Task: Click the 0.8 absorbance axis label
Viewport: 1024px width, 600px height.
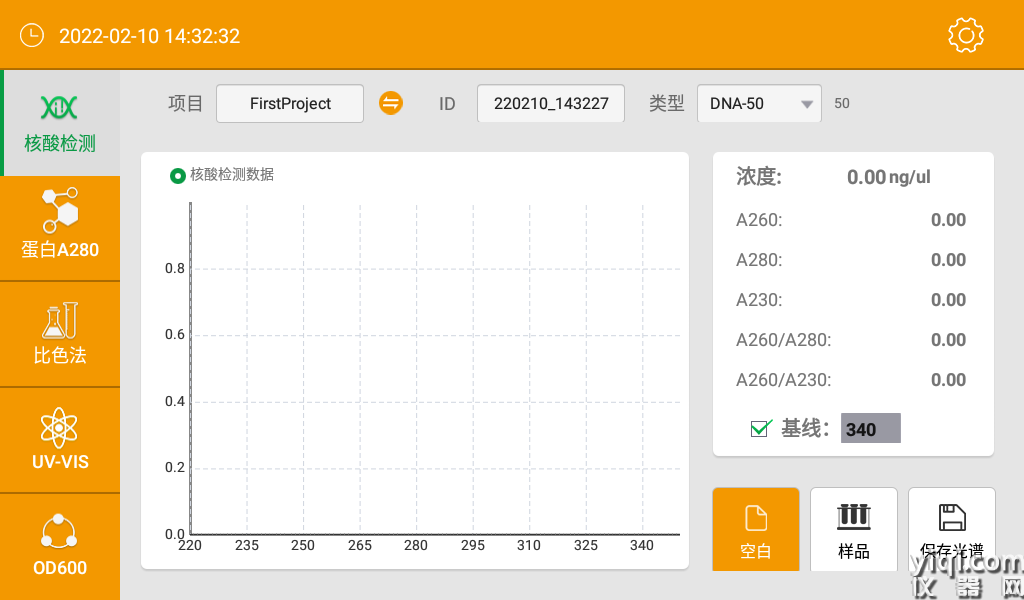Action: [174, 268]
